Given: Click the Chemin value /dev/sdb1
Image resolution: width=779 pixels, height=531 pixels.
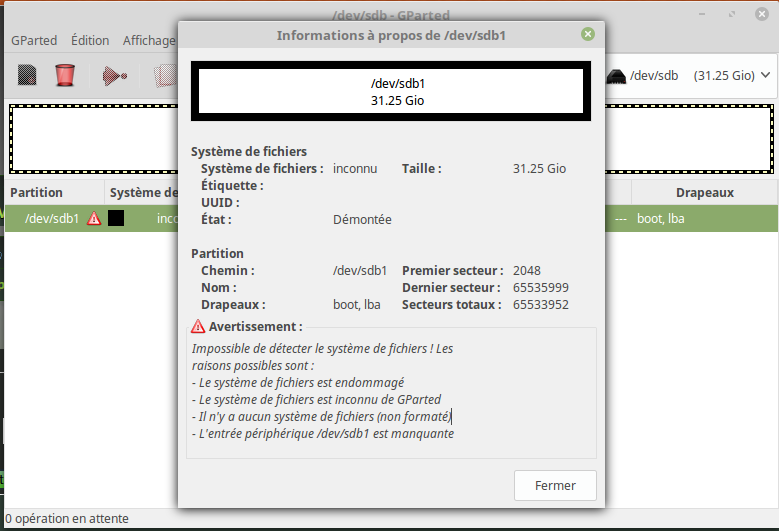Looking at the screenshot, I should (x=360, y=271).
